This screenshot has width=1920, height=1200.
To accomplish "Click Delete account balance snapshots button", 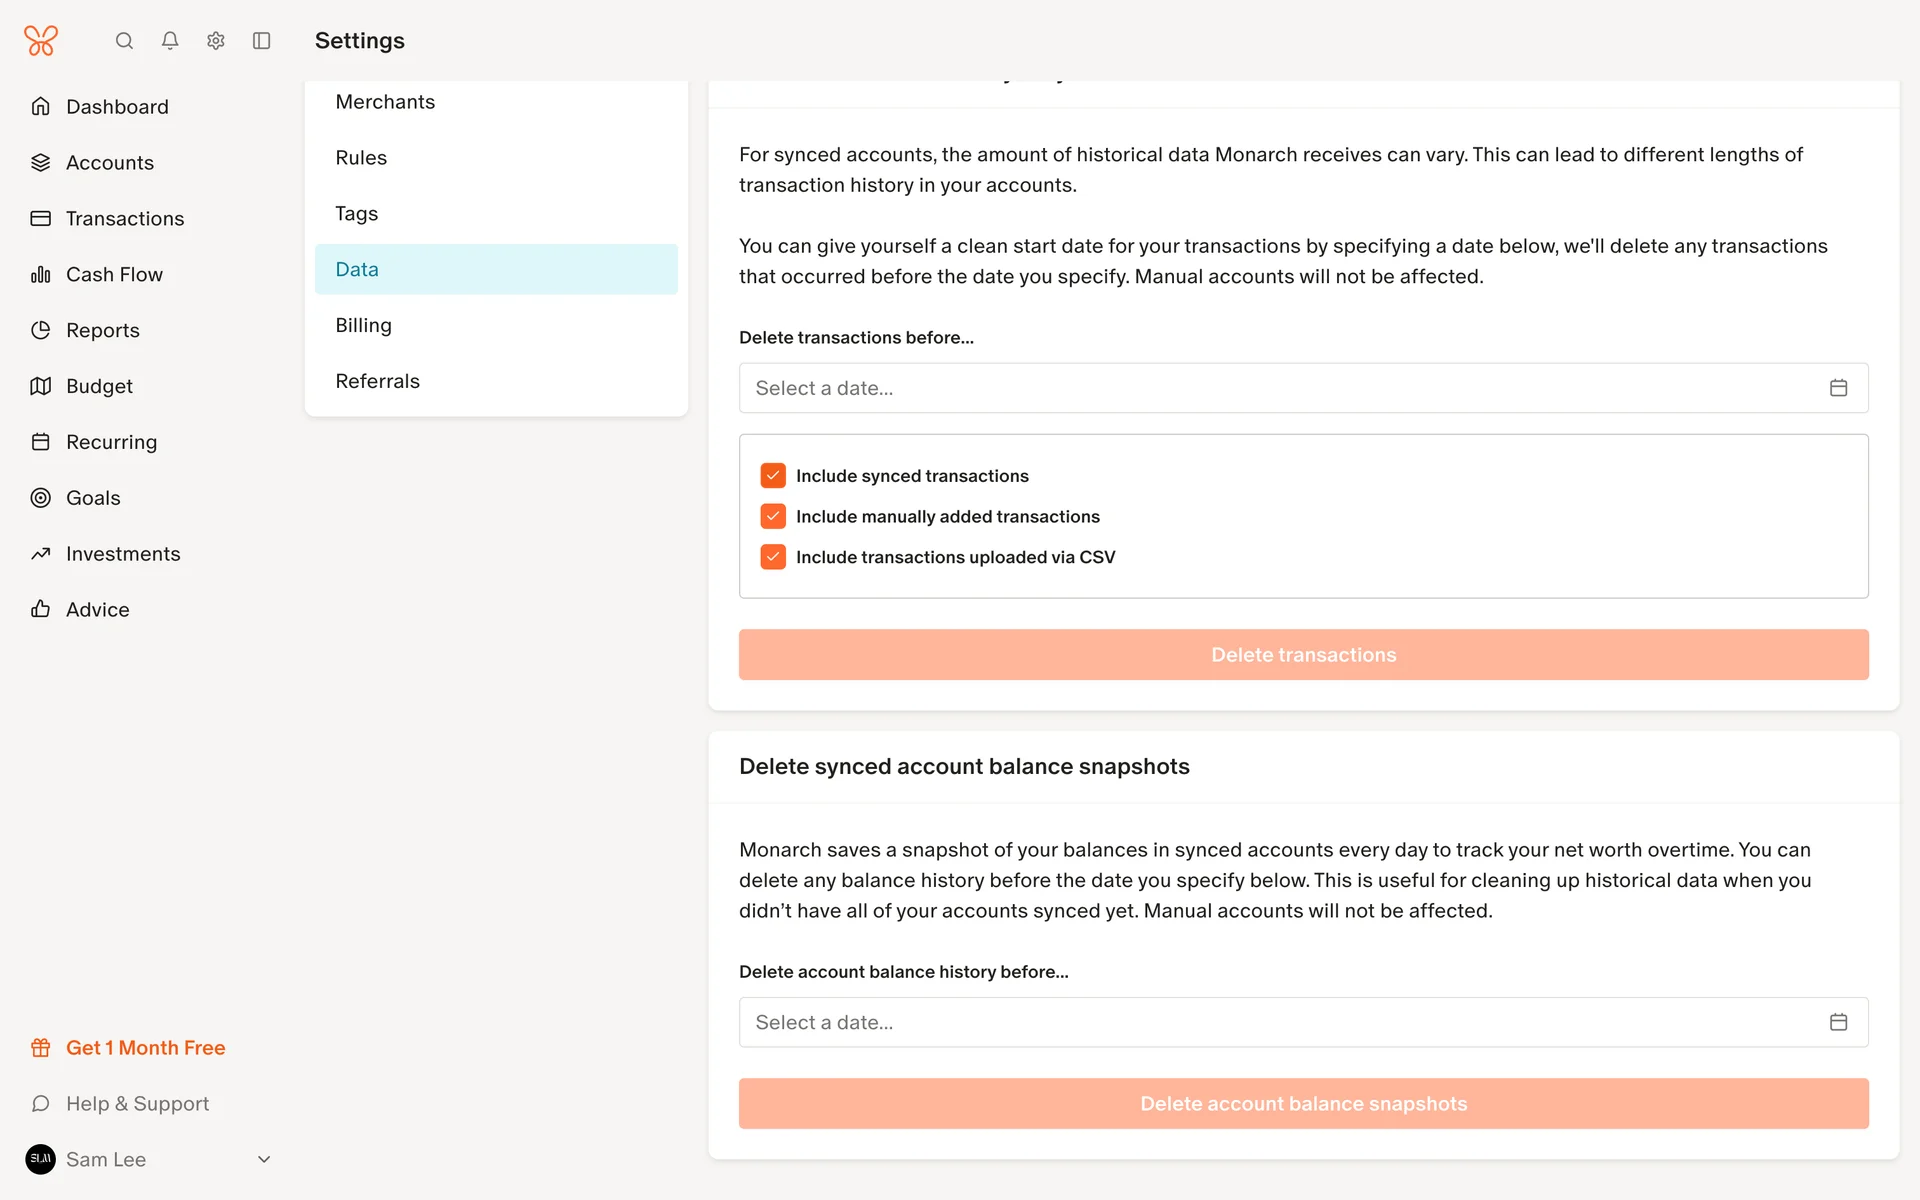I will click(x=1303, y=1104).
